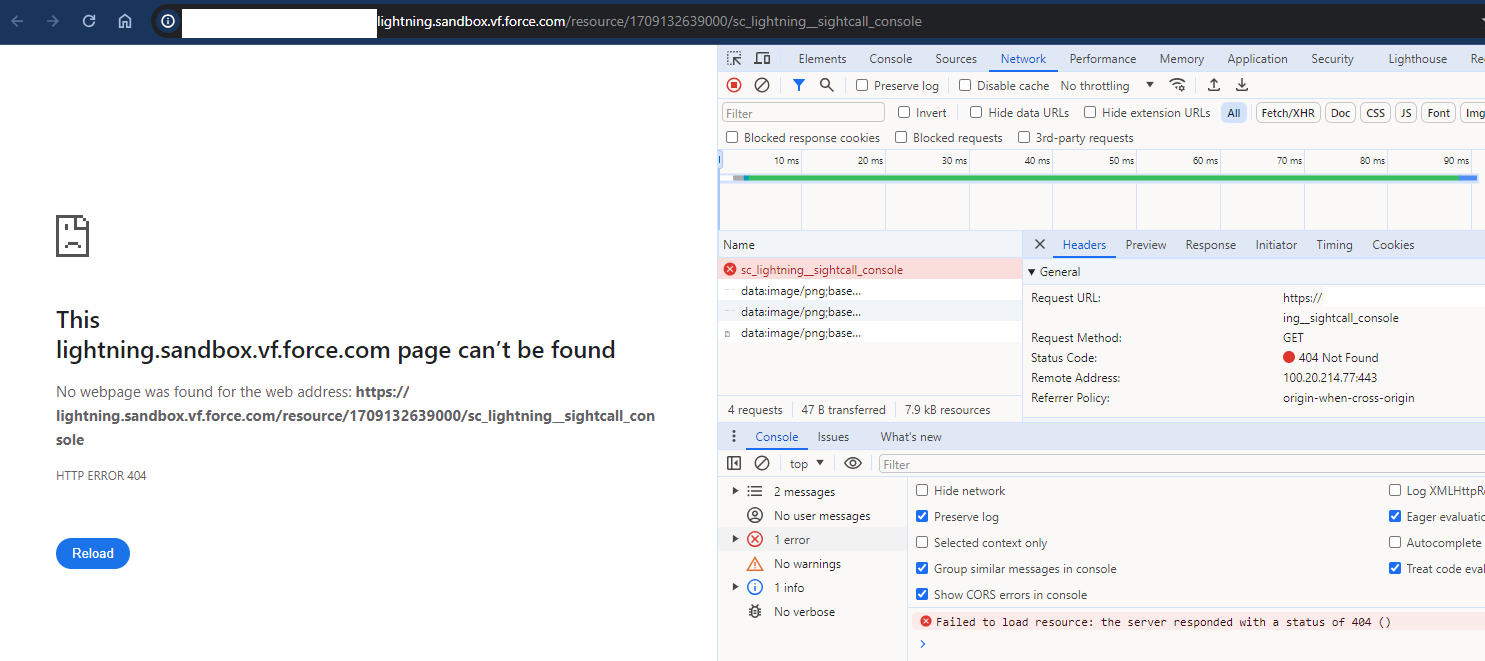Open the Memory tab
This screenshot has height=661, width=1485.
pos(1181,59)
